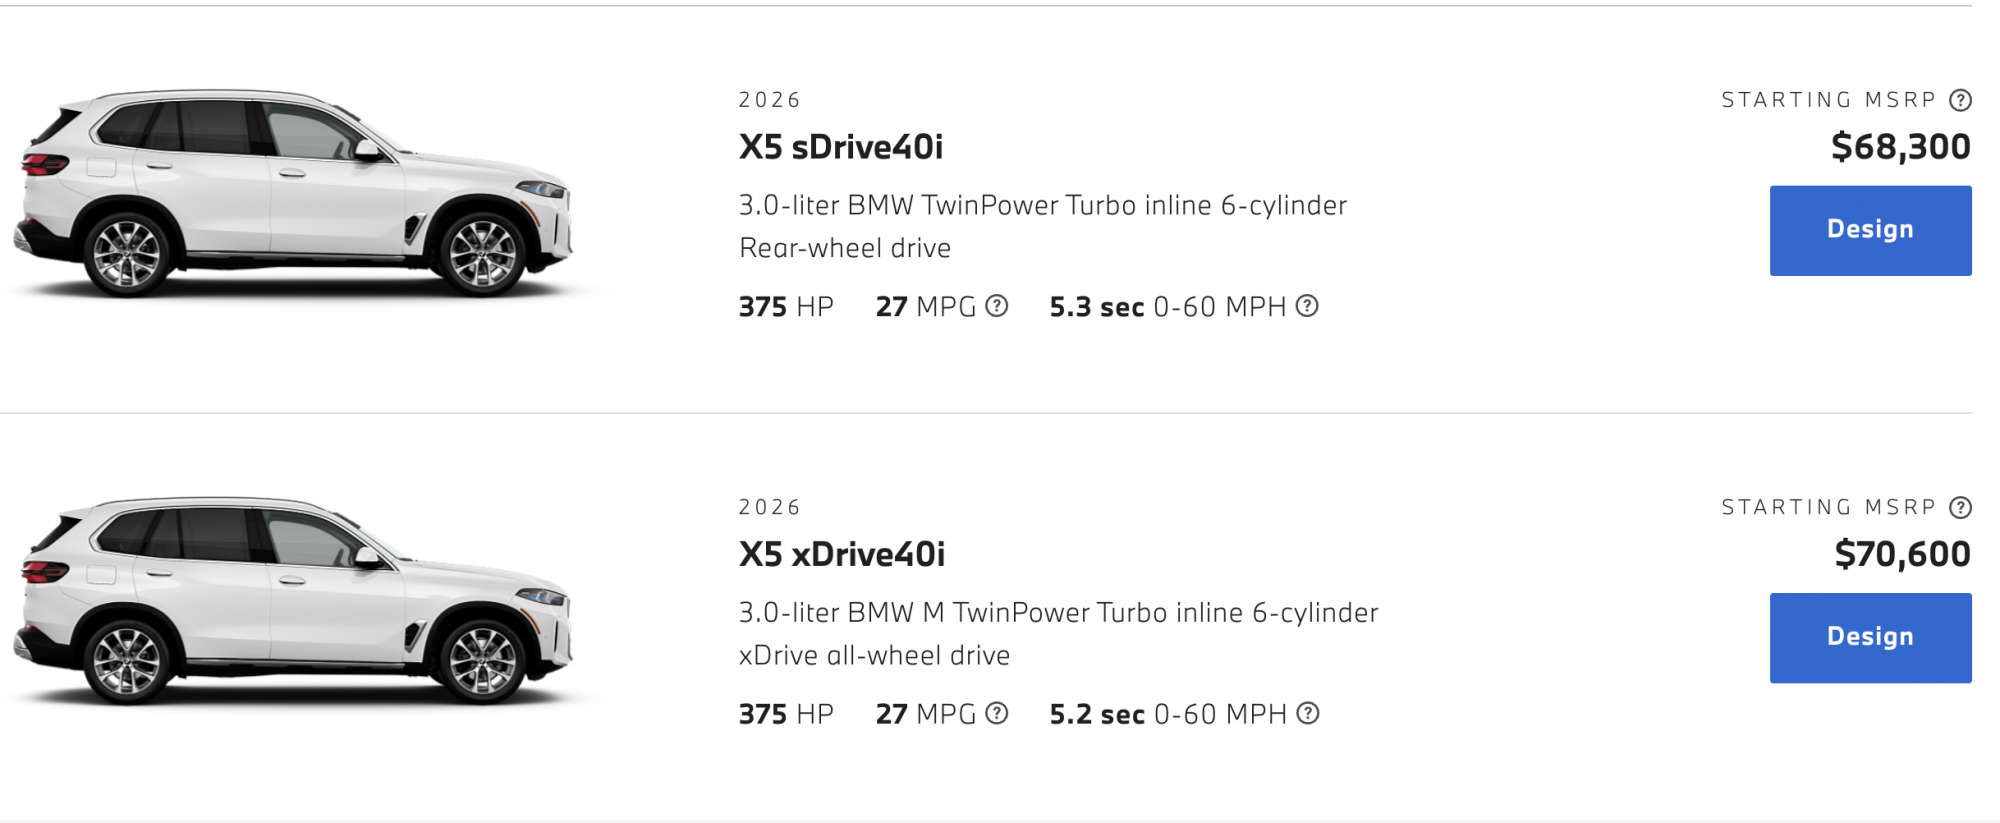This screenshot has width=2000, height=823.
Task: Click the X5 xDrive40i vehicle image
Action: click(295, 602)
